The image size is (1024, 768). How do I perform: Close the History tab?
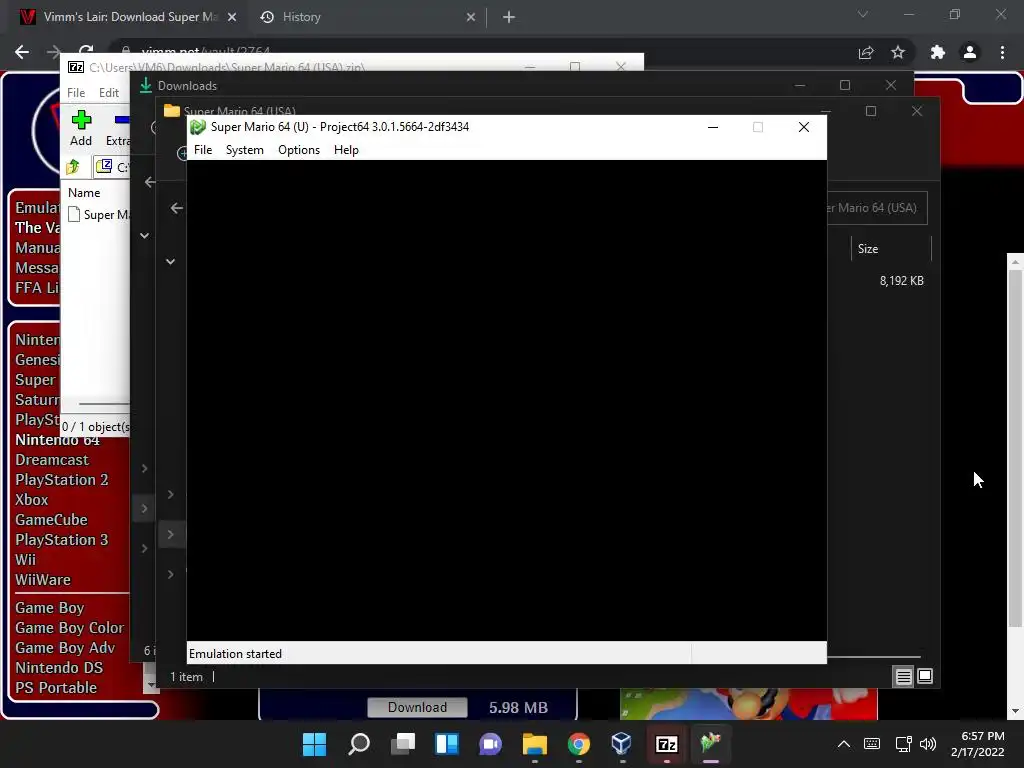(471, 17)
